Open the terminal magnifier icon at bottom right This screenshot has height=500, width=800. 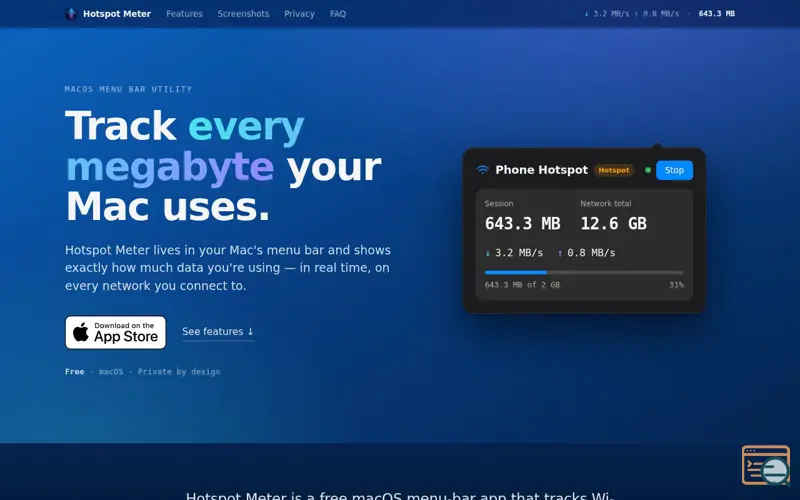click(766, 465)
